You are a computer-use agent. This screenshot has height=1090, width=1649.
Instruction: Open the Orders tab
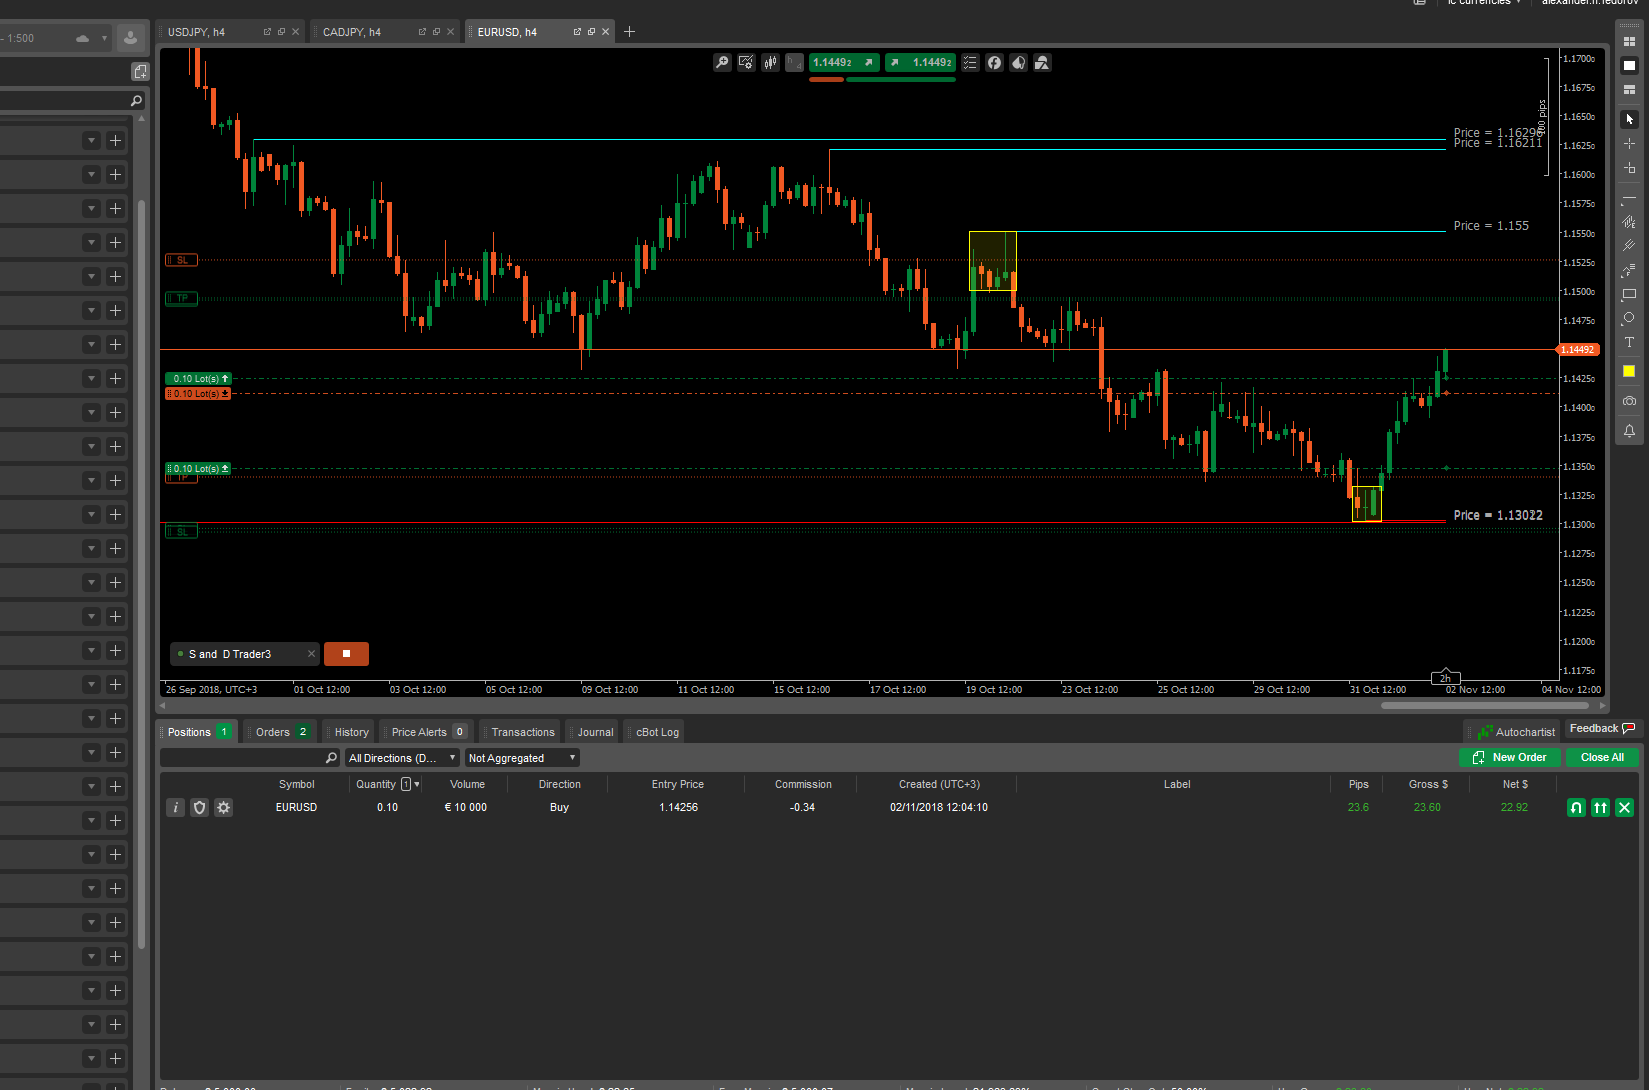coord(282,732)
